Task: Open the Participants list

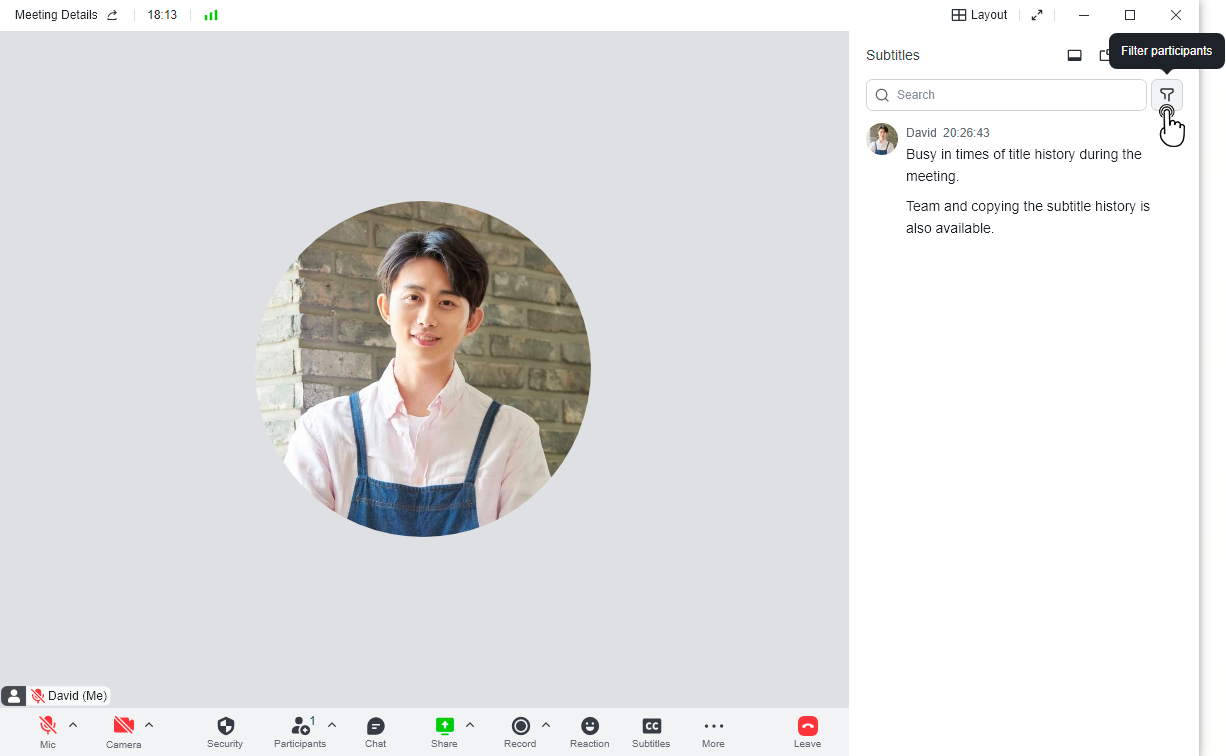Action: tap(299, 727)
